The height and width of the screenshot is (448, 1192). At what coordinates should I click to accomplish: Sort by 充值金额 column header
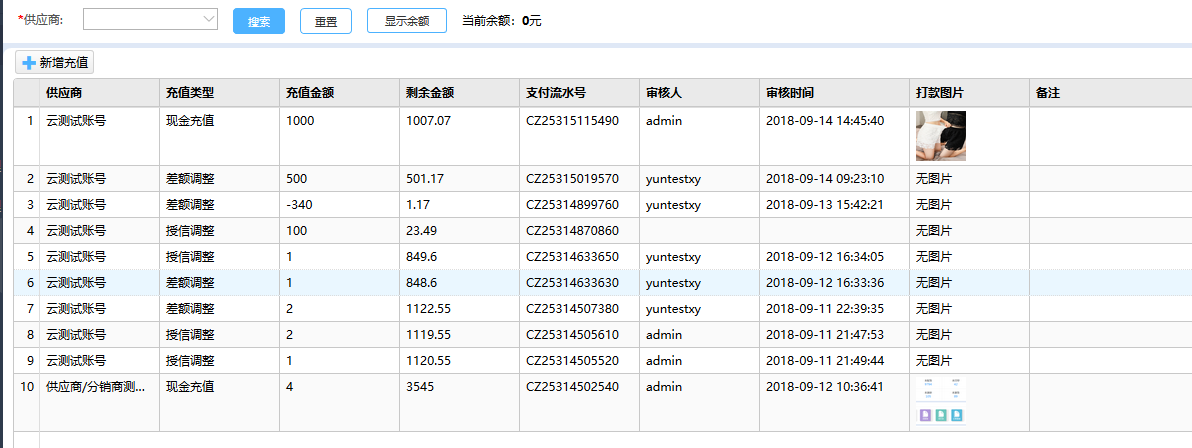(309, 93)
